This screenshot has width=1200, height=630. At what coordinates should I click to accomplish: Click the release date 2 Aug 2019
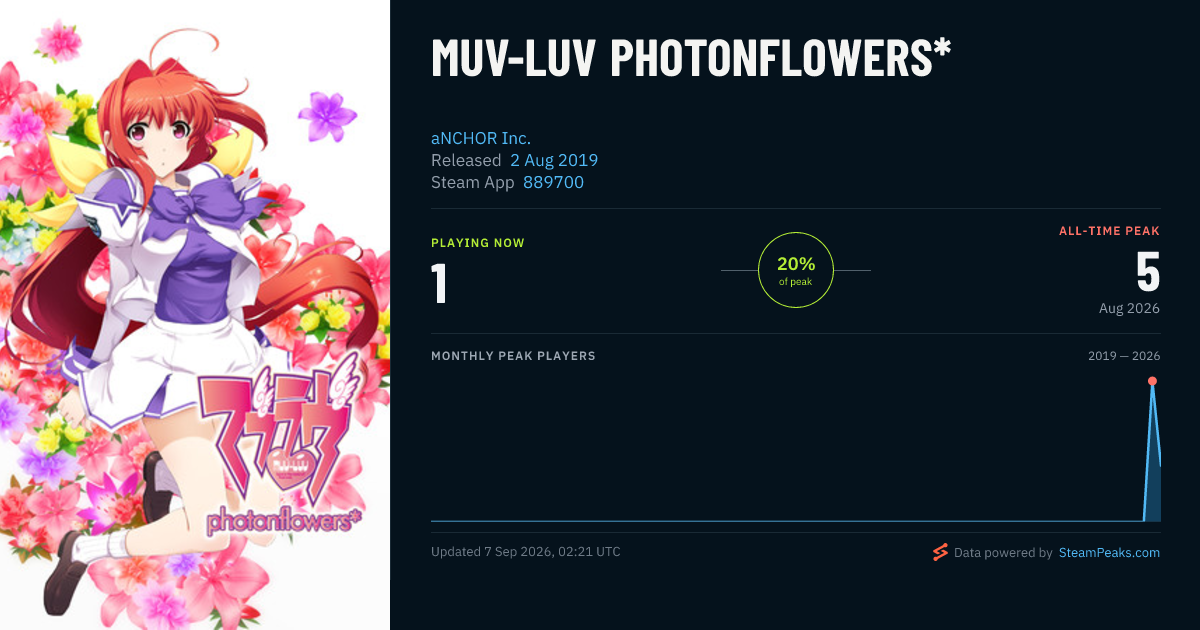pyautogui.click(x=554, y=160)
